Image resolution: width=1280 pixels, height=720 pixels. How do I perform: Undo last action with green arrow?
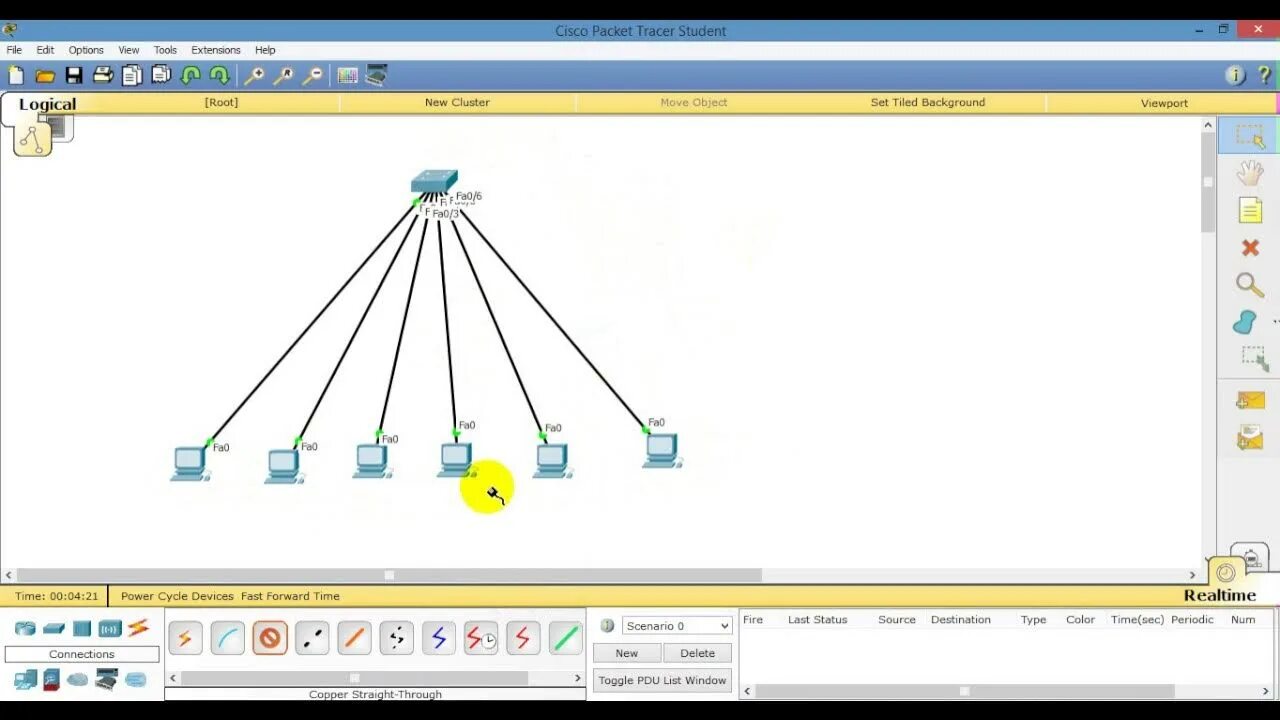click(190, 75)
